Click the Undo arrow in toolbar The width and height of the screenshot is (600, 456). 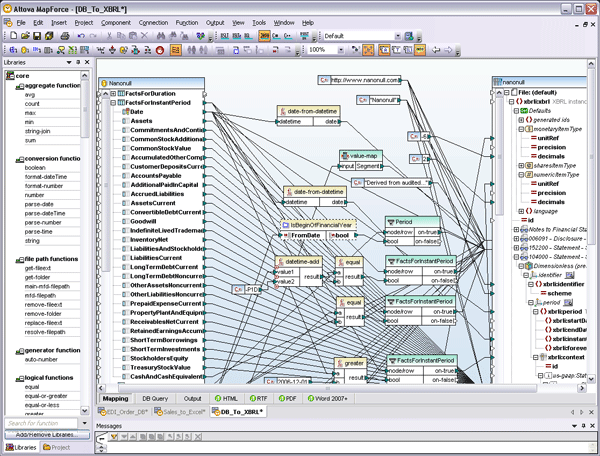tap(81, 36)
